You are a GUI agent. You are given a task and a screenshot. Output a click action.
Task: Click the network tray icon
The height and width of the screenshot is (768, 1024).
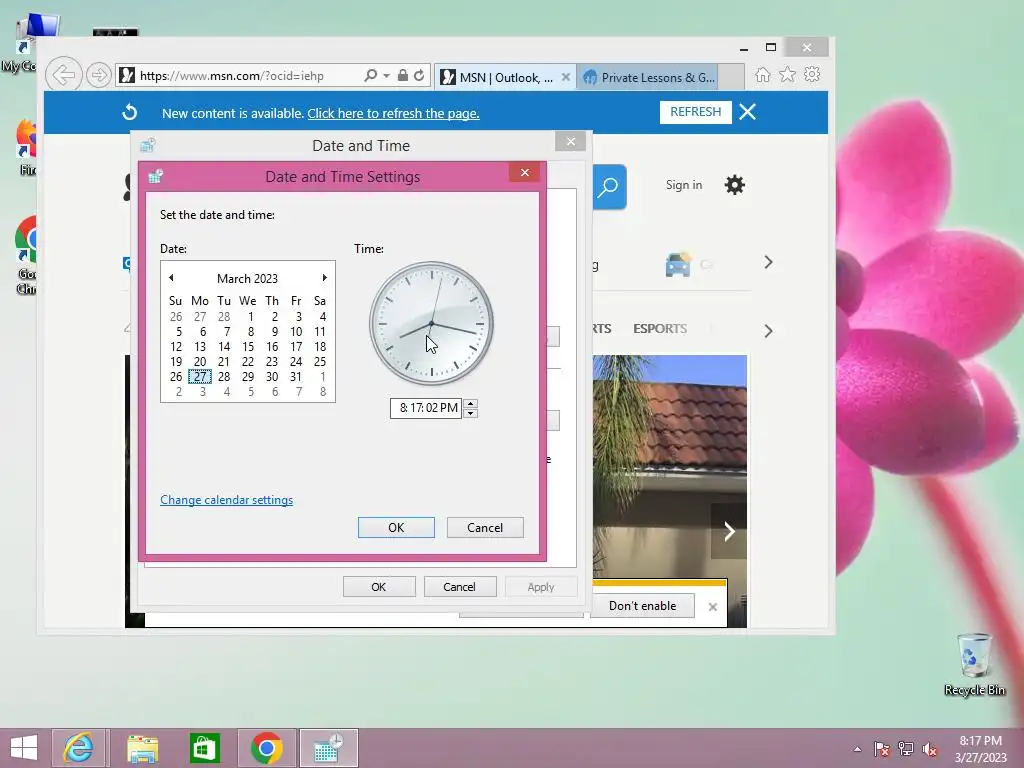906,749
